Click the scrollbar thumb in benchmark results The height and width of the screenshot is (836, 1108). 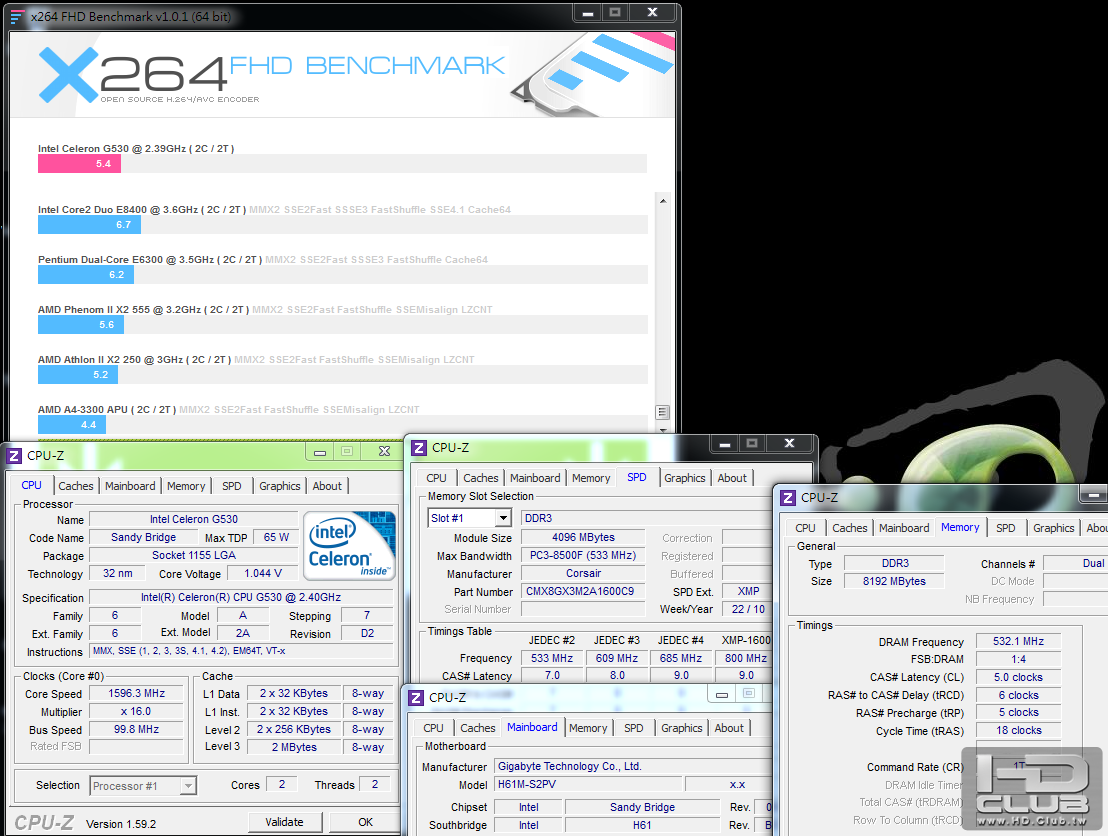pos(663,412)
